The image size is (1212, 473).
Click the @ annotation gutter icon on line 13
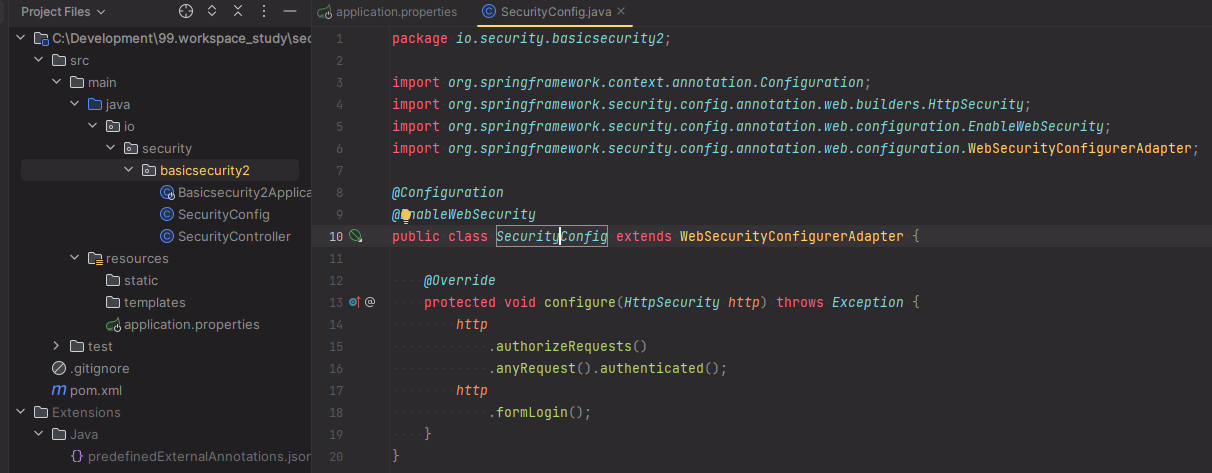point(370,302)
